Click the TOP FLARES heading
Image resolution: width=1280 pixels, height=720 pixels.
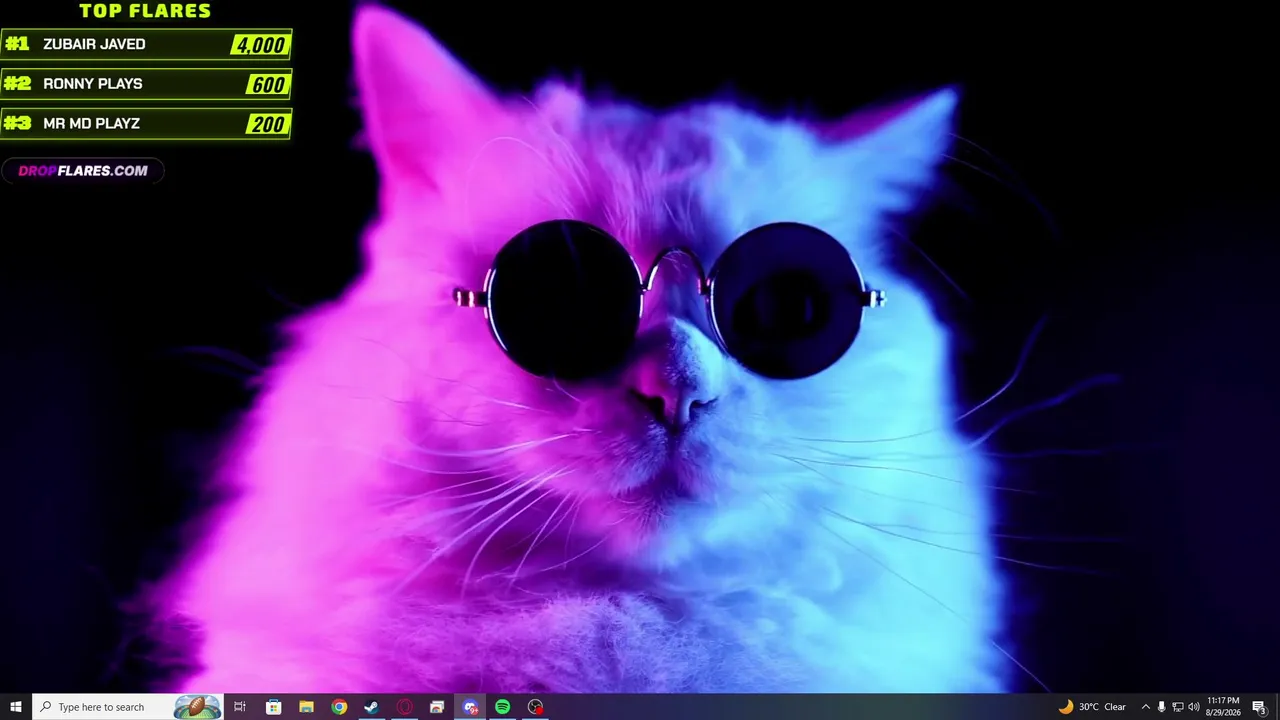[145, 11]
